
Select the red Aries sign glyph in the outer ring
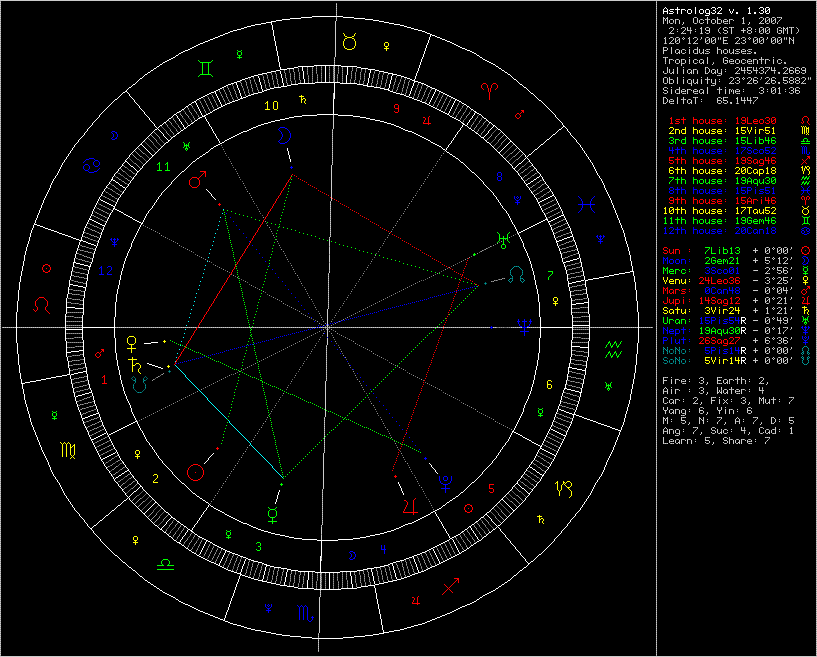click(490, 89)
